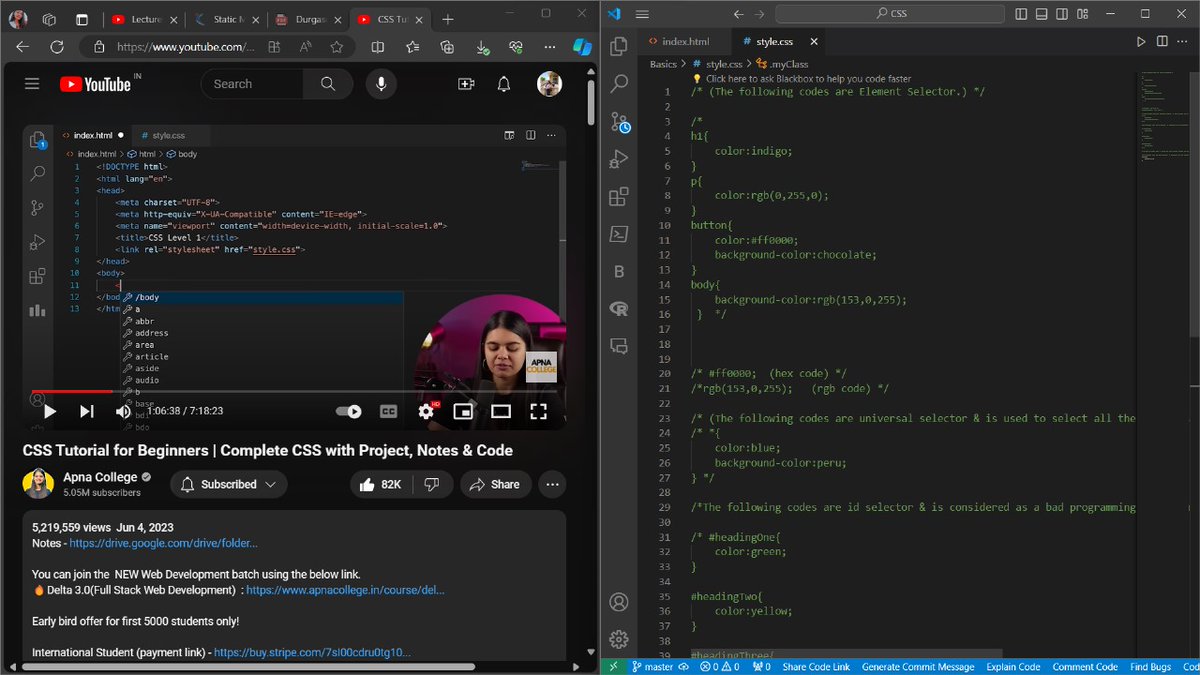This screenshot has height=675, width=1200.
Task: Add page to Edge favorites star
Action: [x=337, y=47]
